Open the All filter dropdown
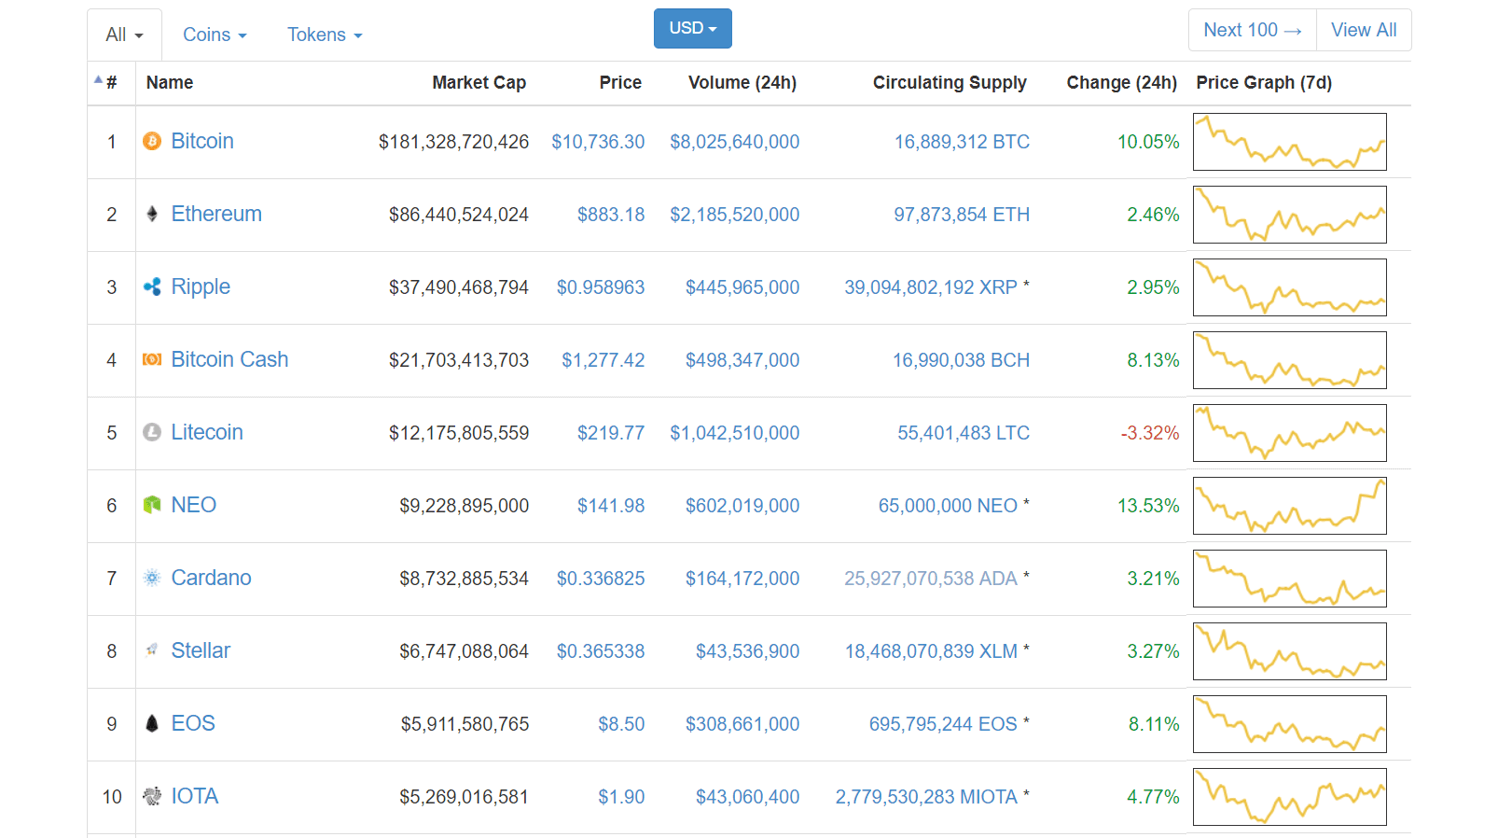Screen dimensions: 1498x838 point(125,35)
